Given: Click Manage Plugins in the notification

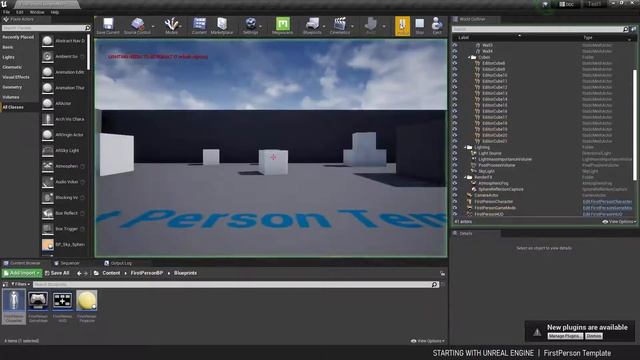Looking at the screenshot, I should (565, 336).
